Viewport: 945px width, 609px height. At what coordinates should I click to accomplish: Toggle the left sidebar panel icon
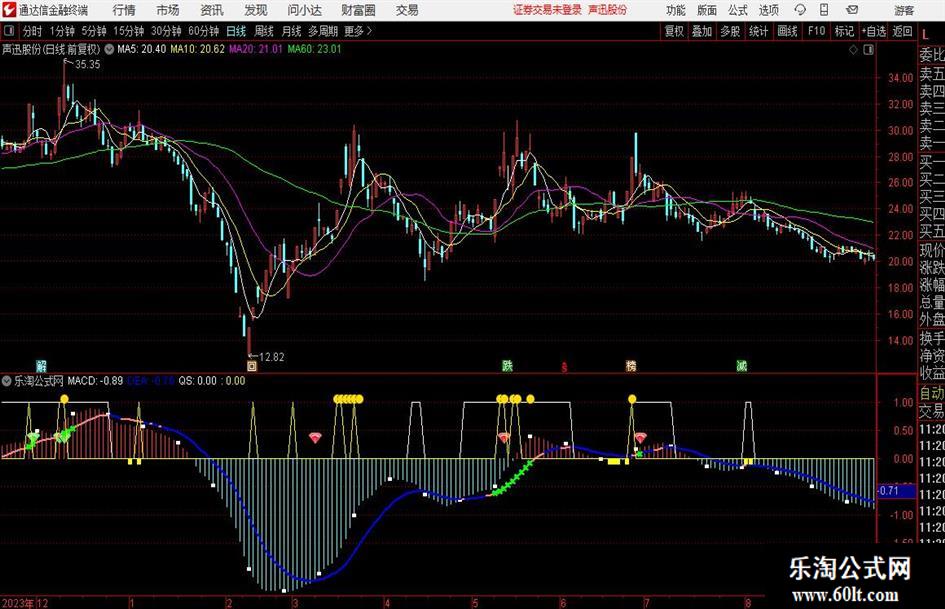8,31
